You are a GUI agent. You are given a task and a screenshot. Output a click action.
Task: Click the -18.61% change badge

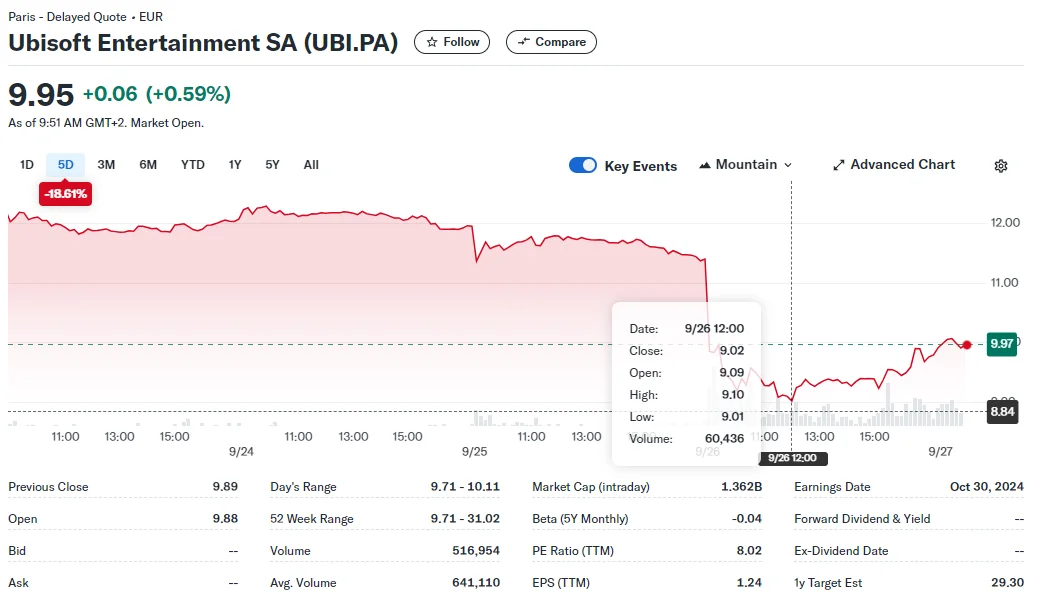65,193
